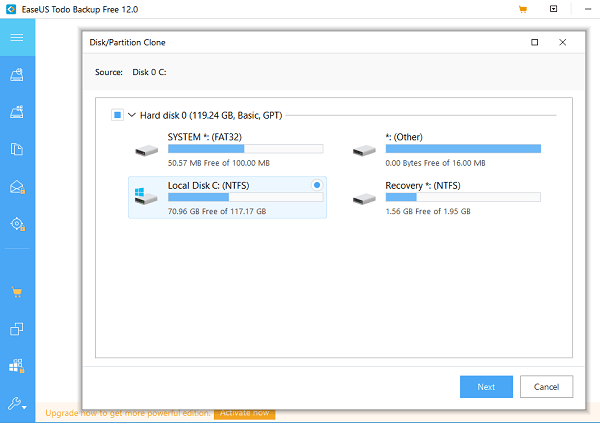600x424 pixels.
Task: Click the Recovery partition usage bar
Action: [463, 197]
